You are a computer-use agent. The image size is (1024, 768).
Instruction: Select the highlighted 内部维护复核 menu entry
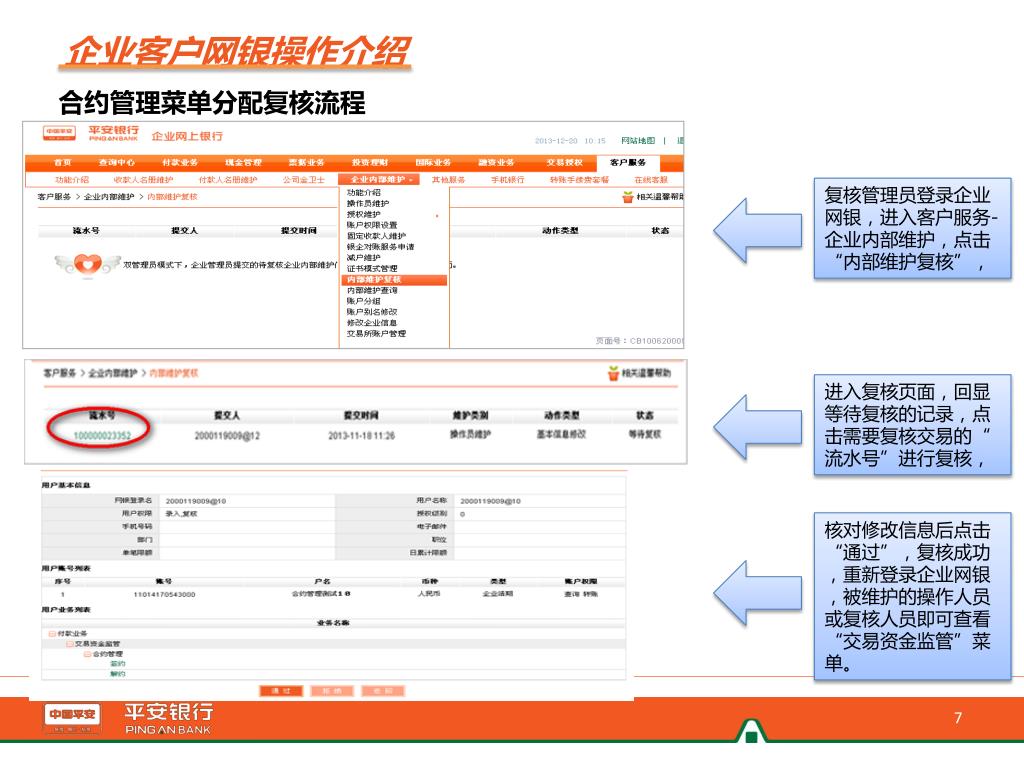coord(394,280)
